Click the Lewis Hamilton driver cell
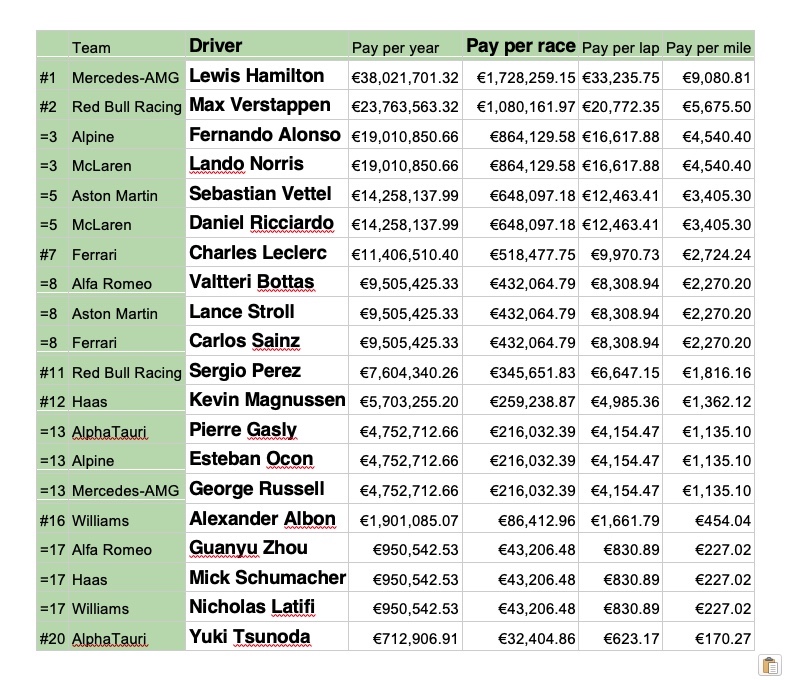 (x=267, y=75)
